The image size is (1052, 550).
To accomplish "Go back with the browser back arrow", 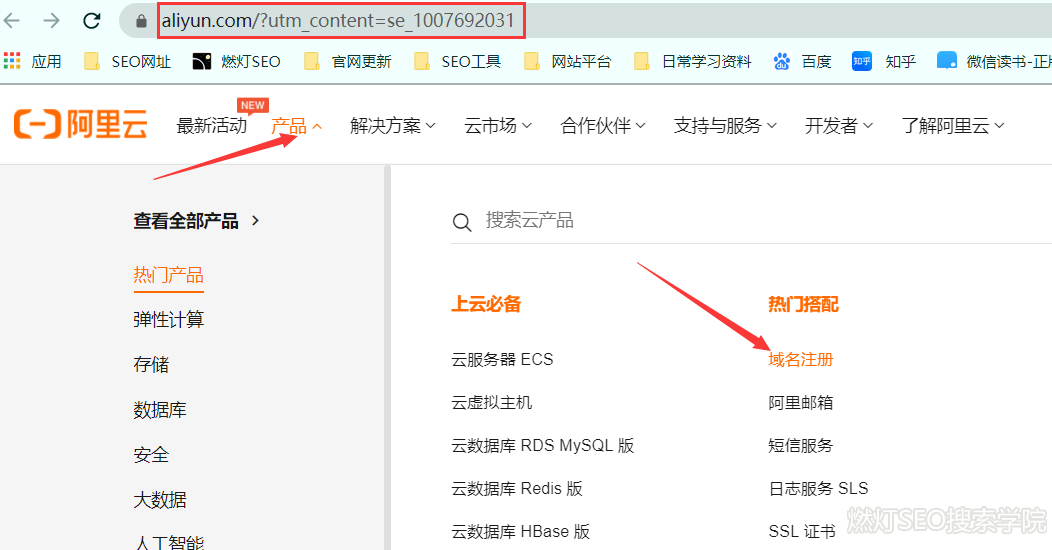I will click(12, 21).
